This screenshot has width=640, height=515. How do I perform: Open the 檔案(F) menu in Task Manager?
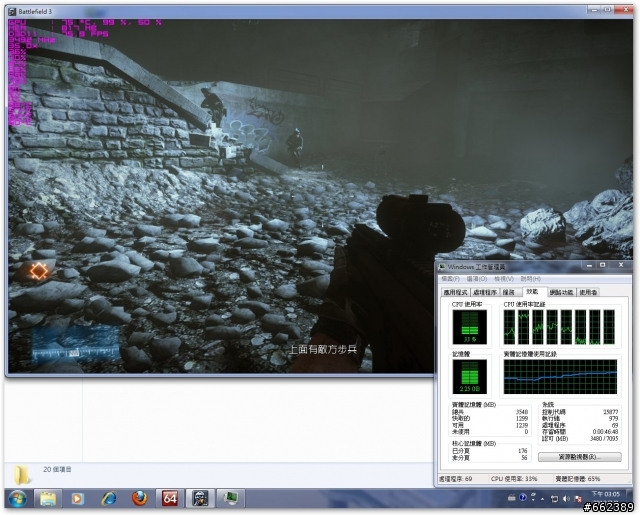pos(451,279)
